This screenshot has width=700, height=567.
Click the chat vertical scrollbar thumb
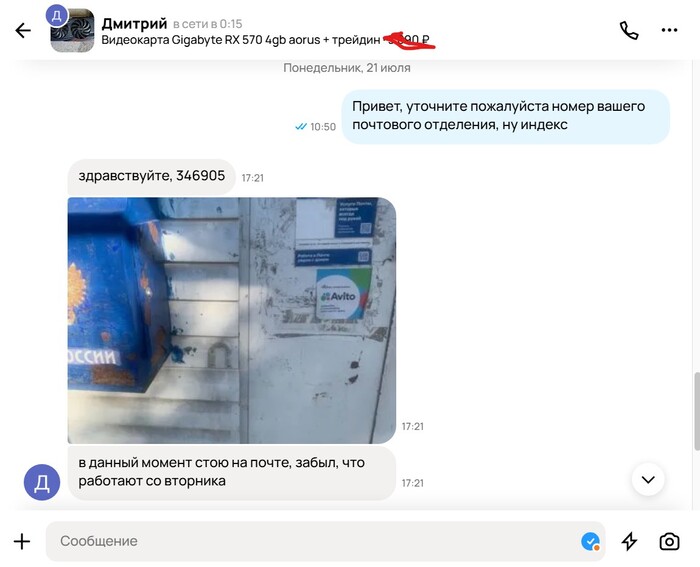pyautogui.click(x=697, y=411)
